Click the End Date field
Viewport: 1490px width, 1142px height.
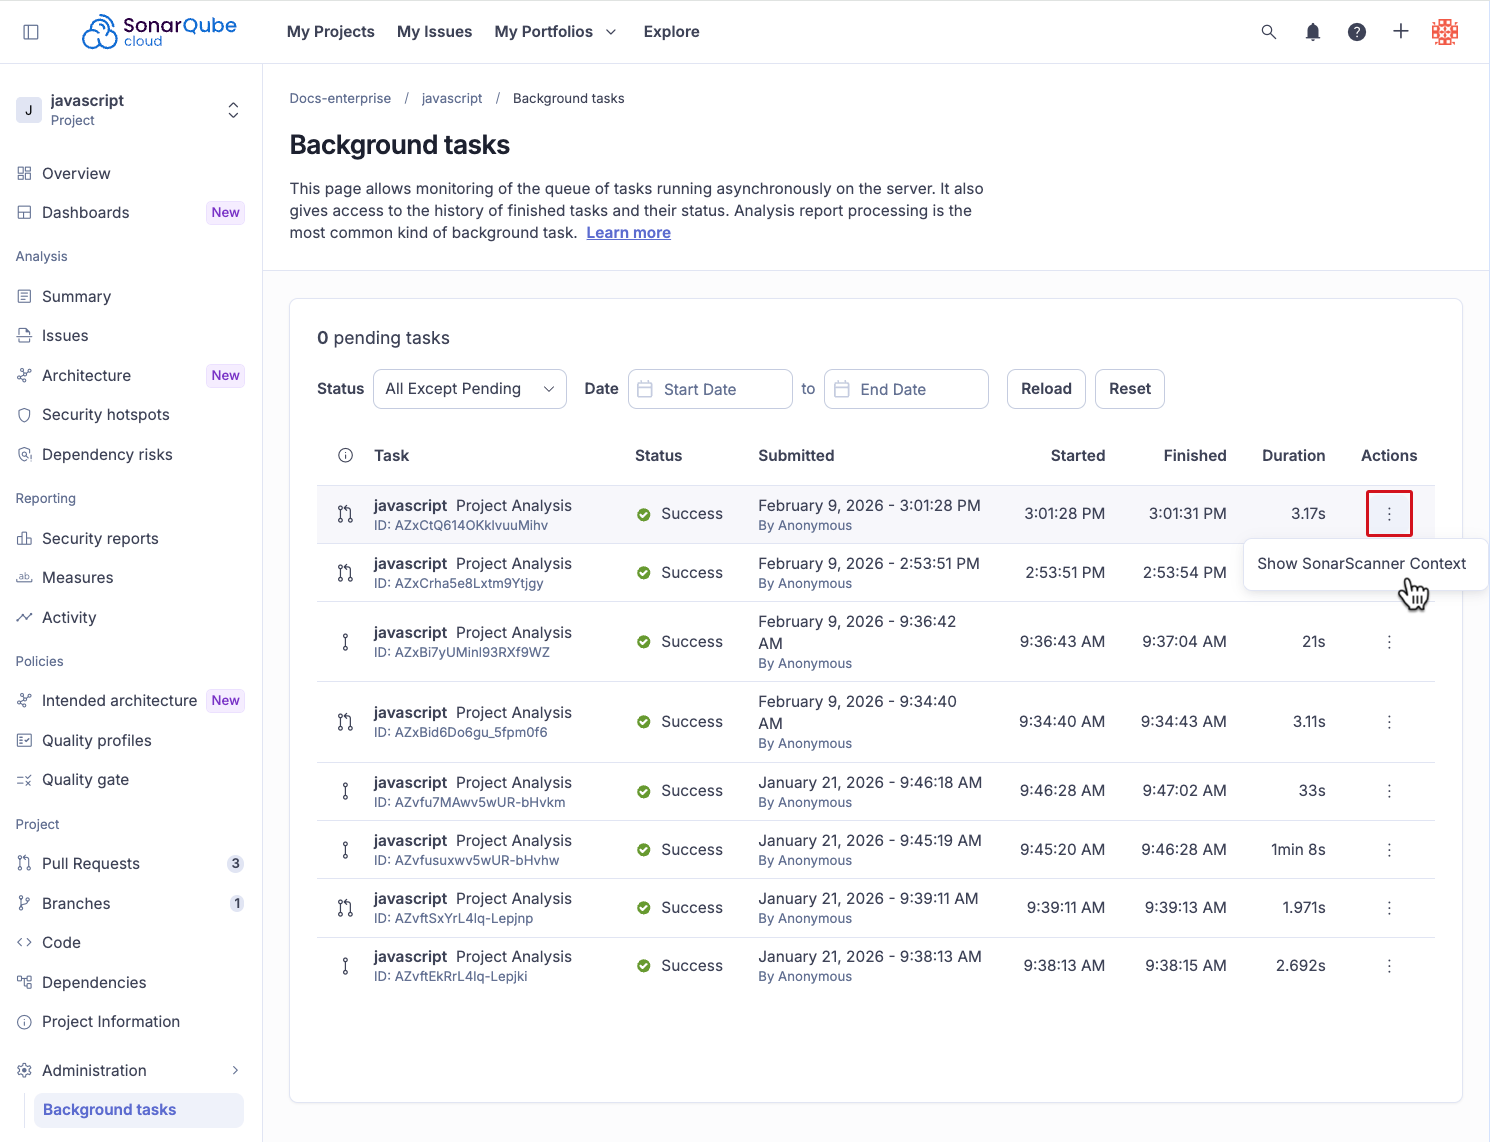tap(906, 389)
